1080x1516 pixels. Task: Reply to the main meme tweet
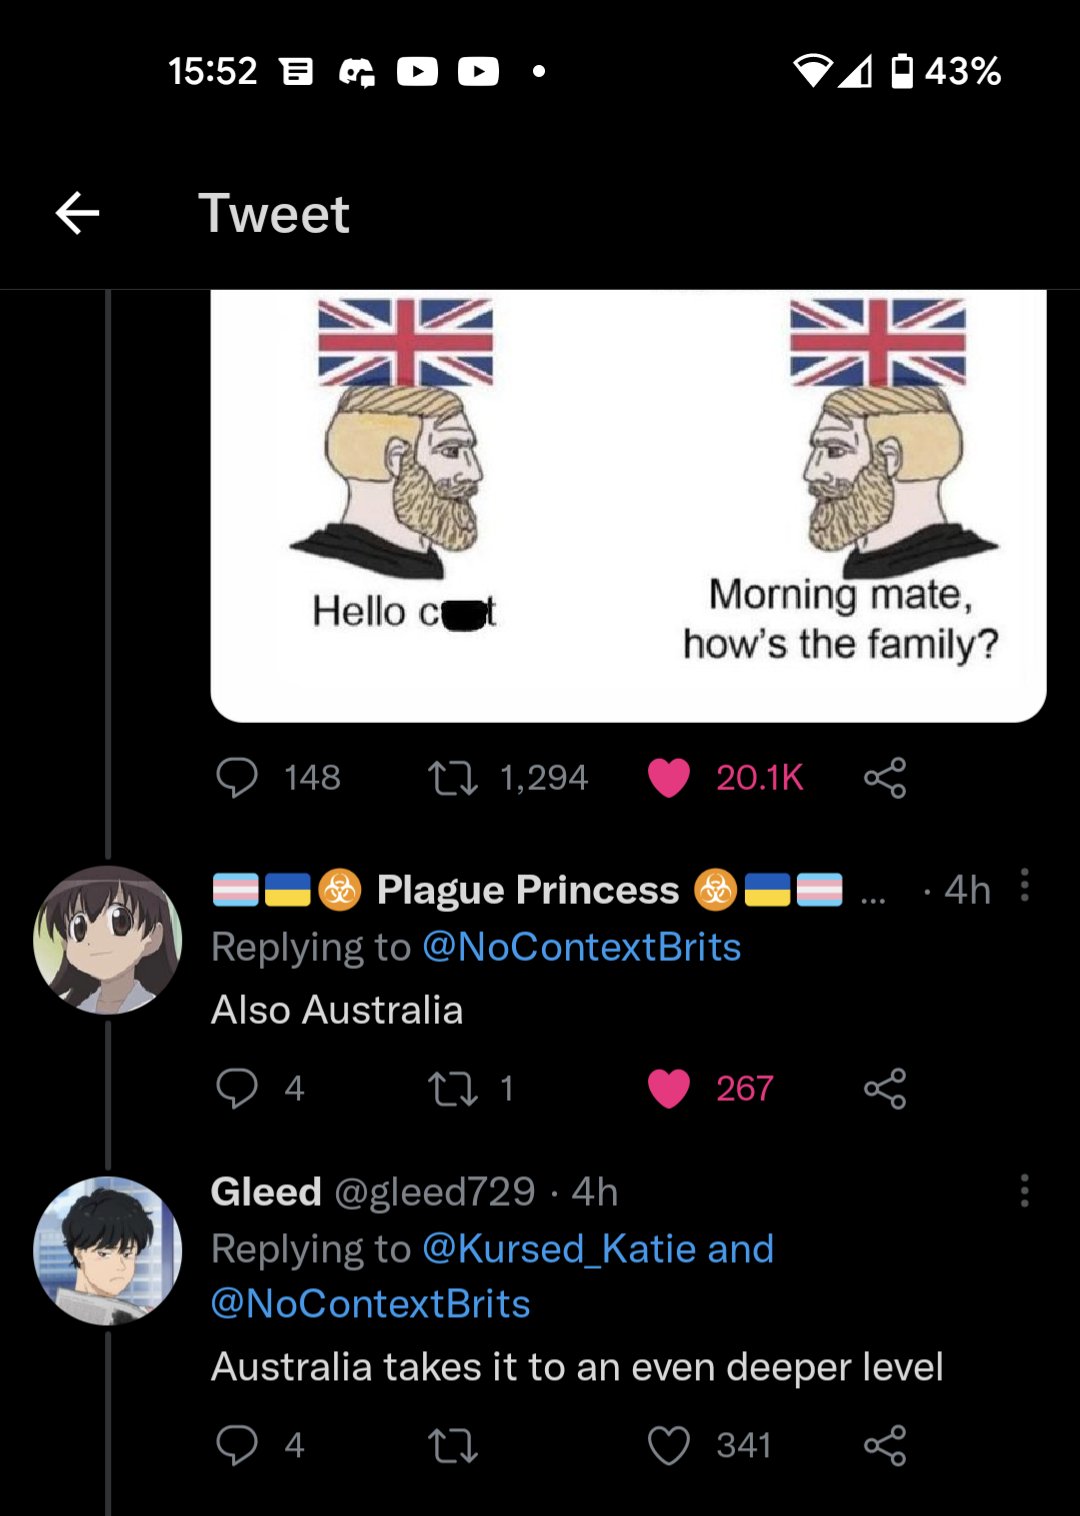237,777
